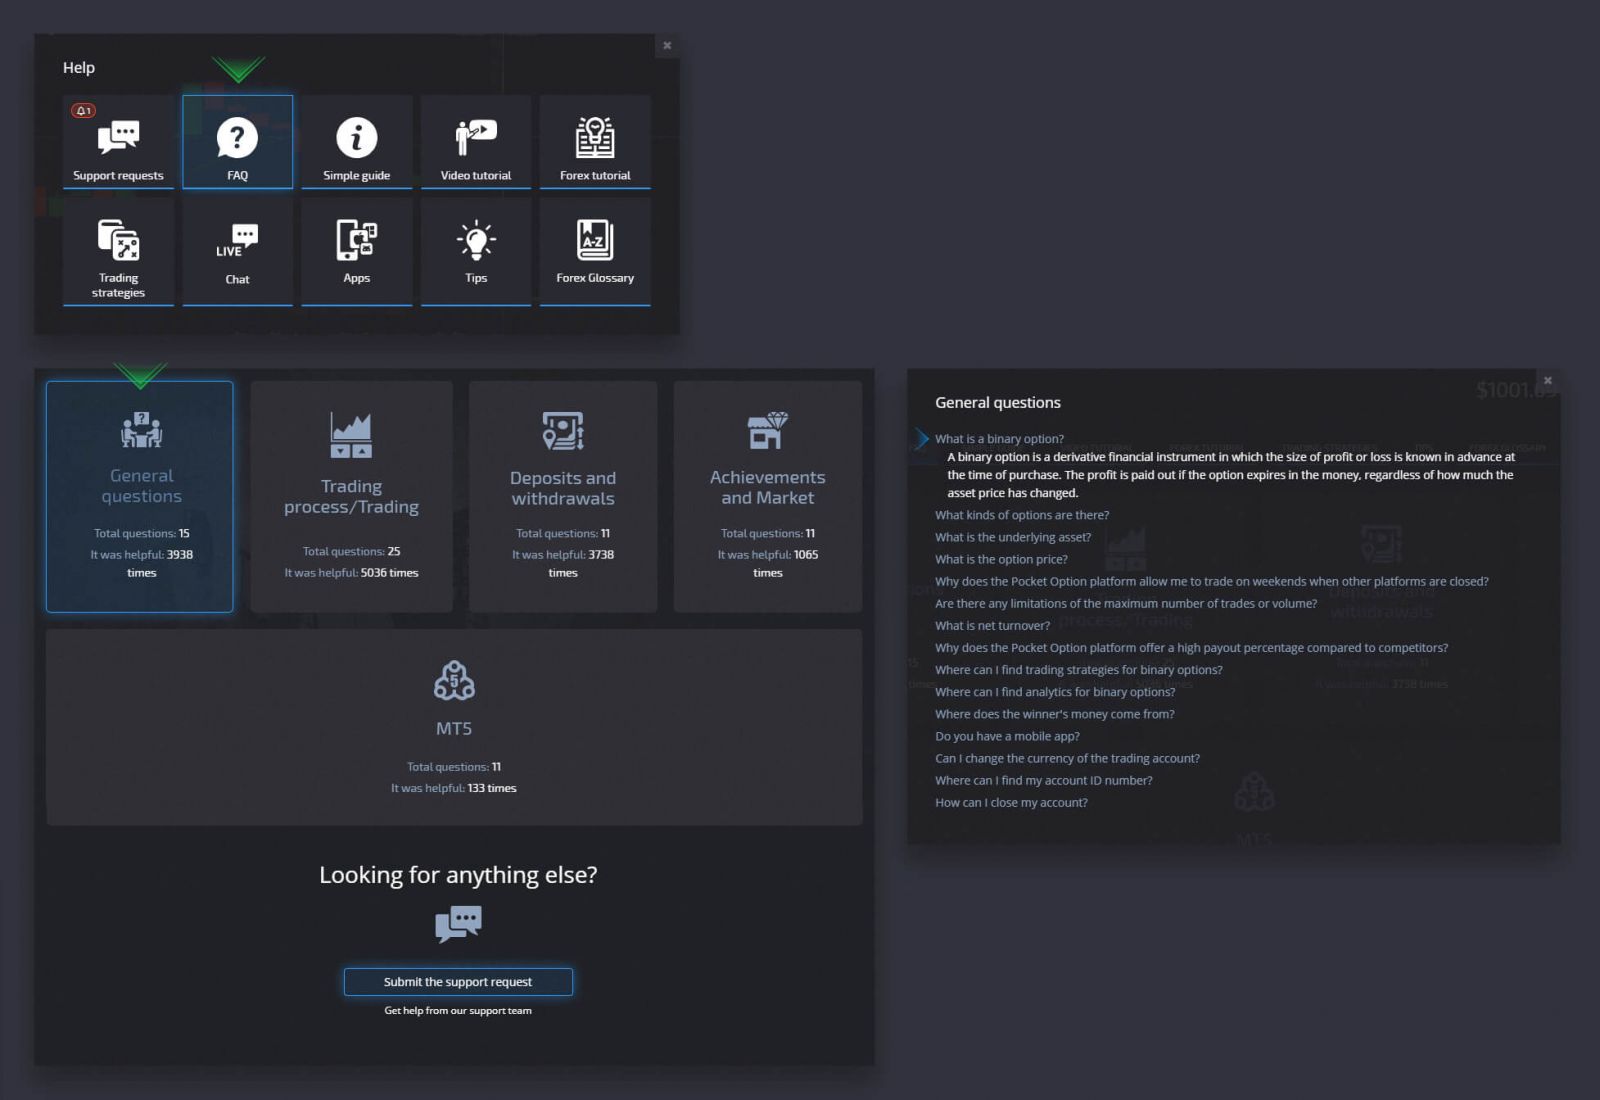Viewport: 1600px width, 1100px height.
Task: Collapse 'What is a binary option?' question
Action: pyautogui.click(x=999, y=439)
